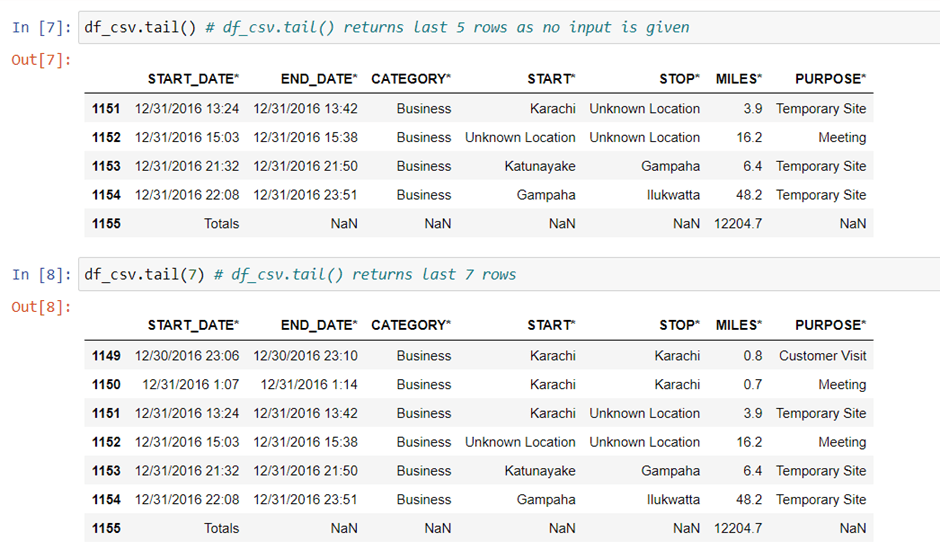Image resolution: width=940 pixels, height=550 pixels.
Task: Select row index 1151 in Out[8] table
Action: [x=106, y=413]
